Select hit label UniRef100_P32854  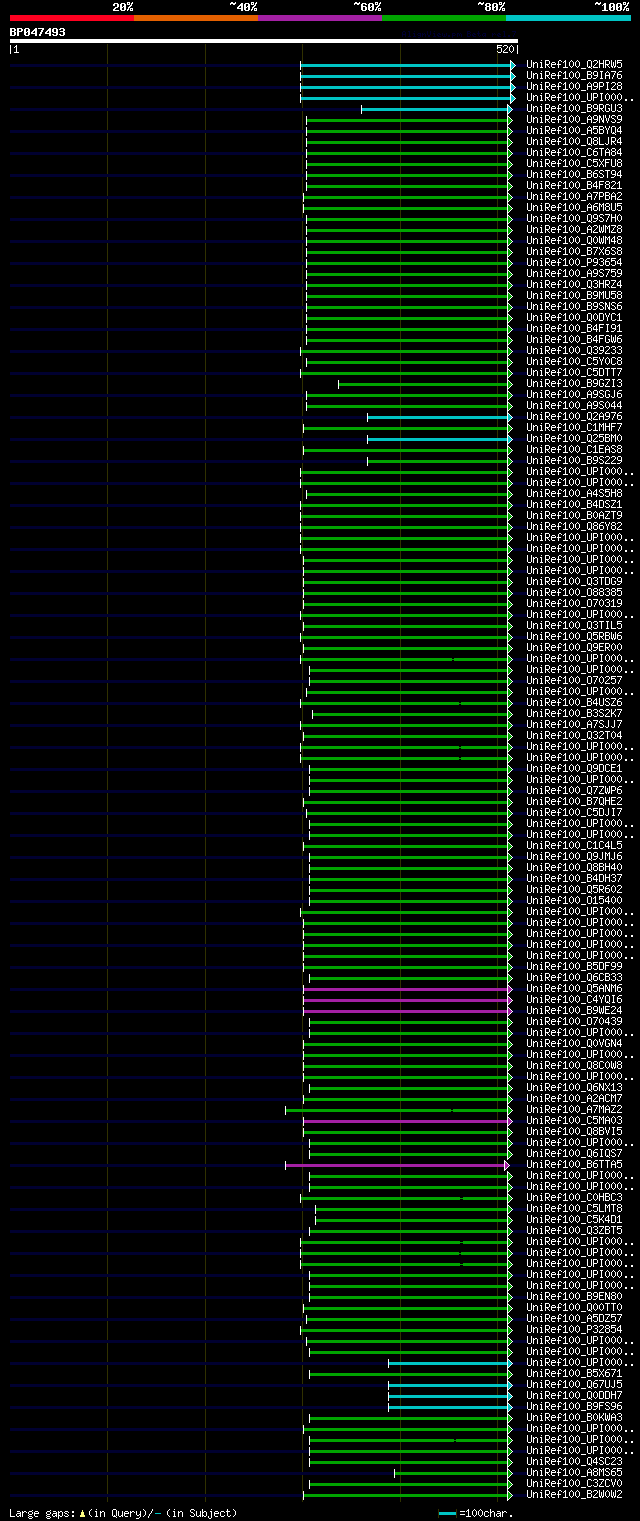(574, 1329)
